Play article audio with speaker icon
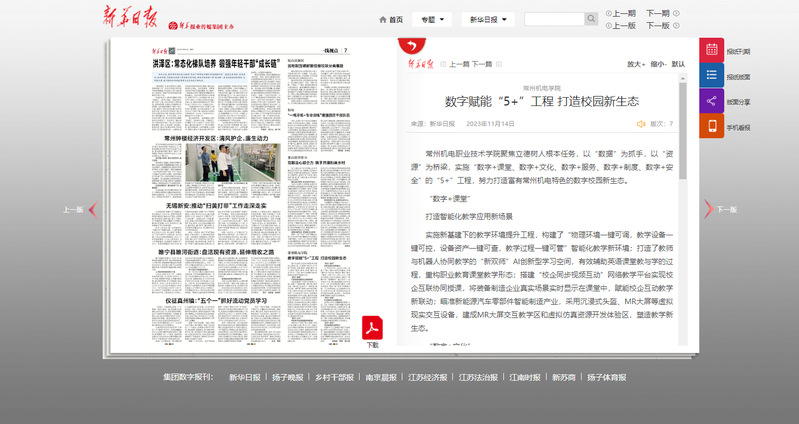This screenshot has height=424, width=799. 641,124
